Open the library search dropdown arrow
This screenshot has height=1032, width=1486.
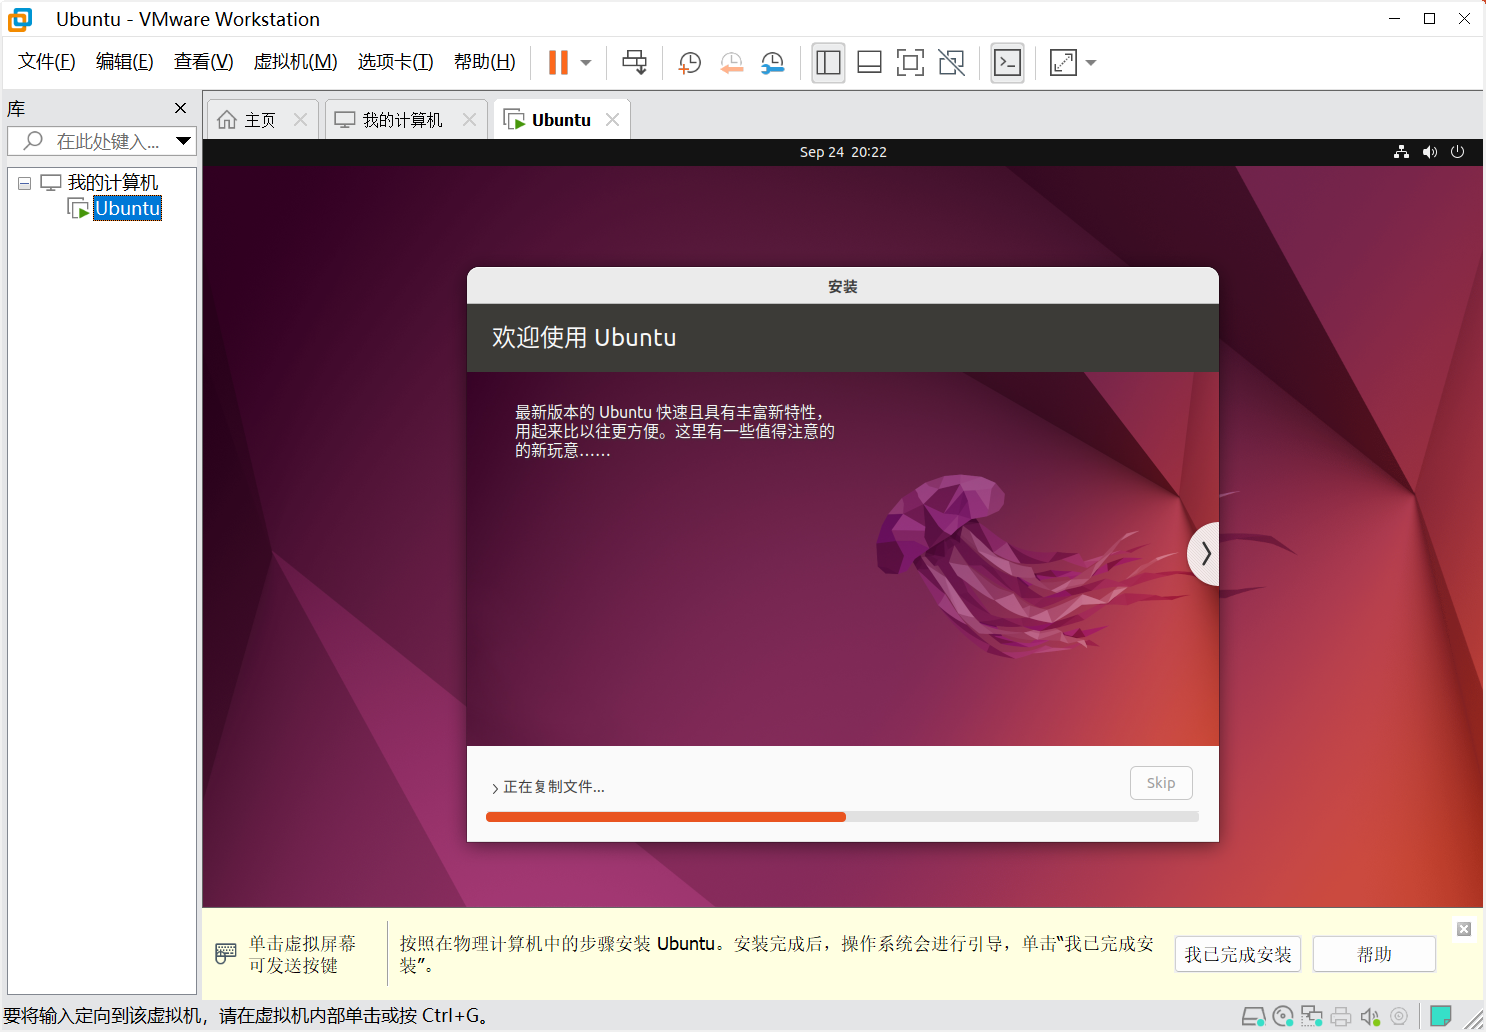click(184, 141)
